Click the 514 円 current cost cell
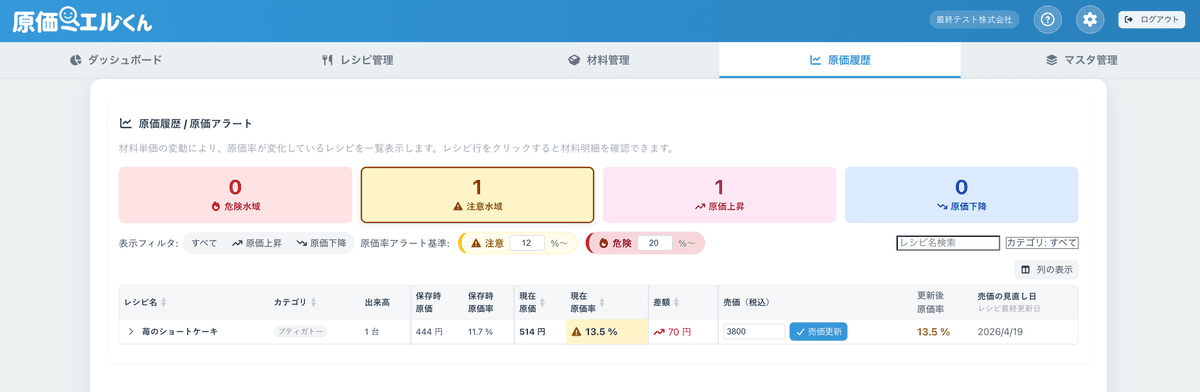1200x392 pixels. coord(531,331)
